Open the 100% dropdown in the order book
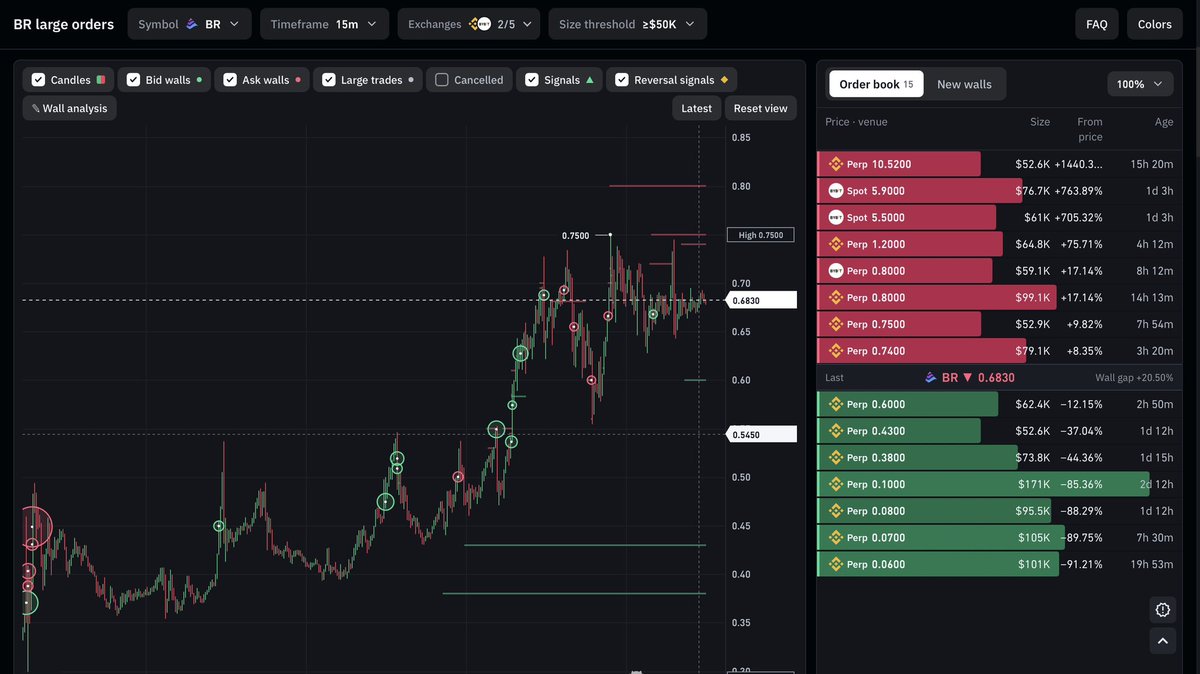1200x674 pixels. 1141,84
